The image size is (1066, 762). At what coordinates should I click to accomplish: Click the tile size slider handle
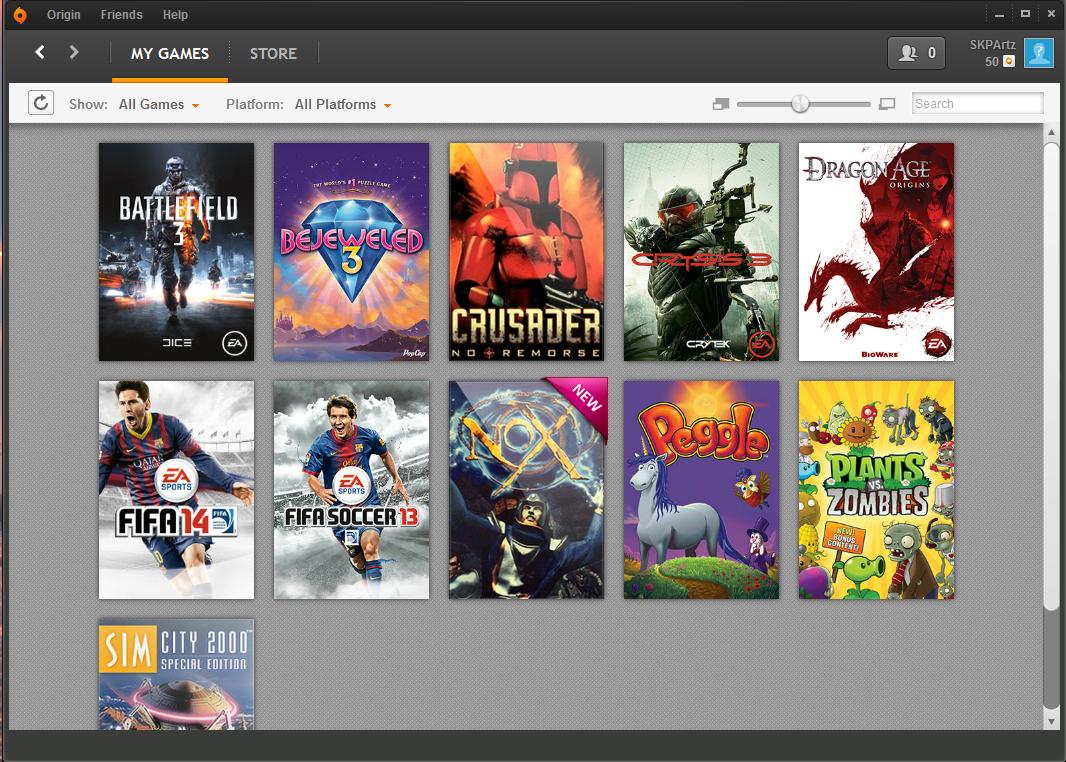point(800,104)
